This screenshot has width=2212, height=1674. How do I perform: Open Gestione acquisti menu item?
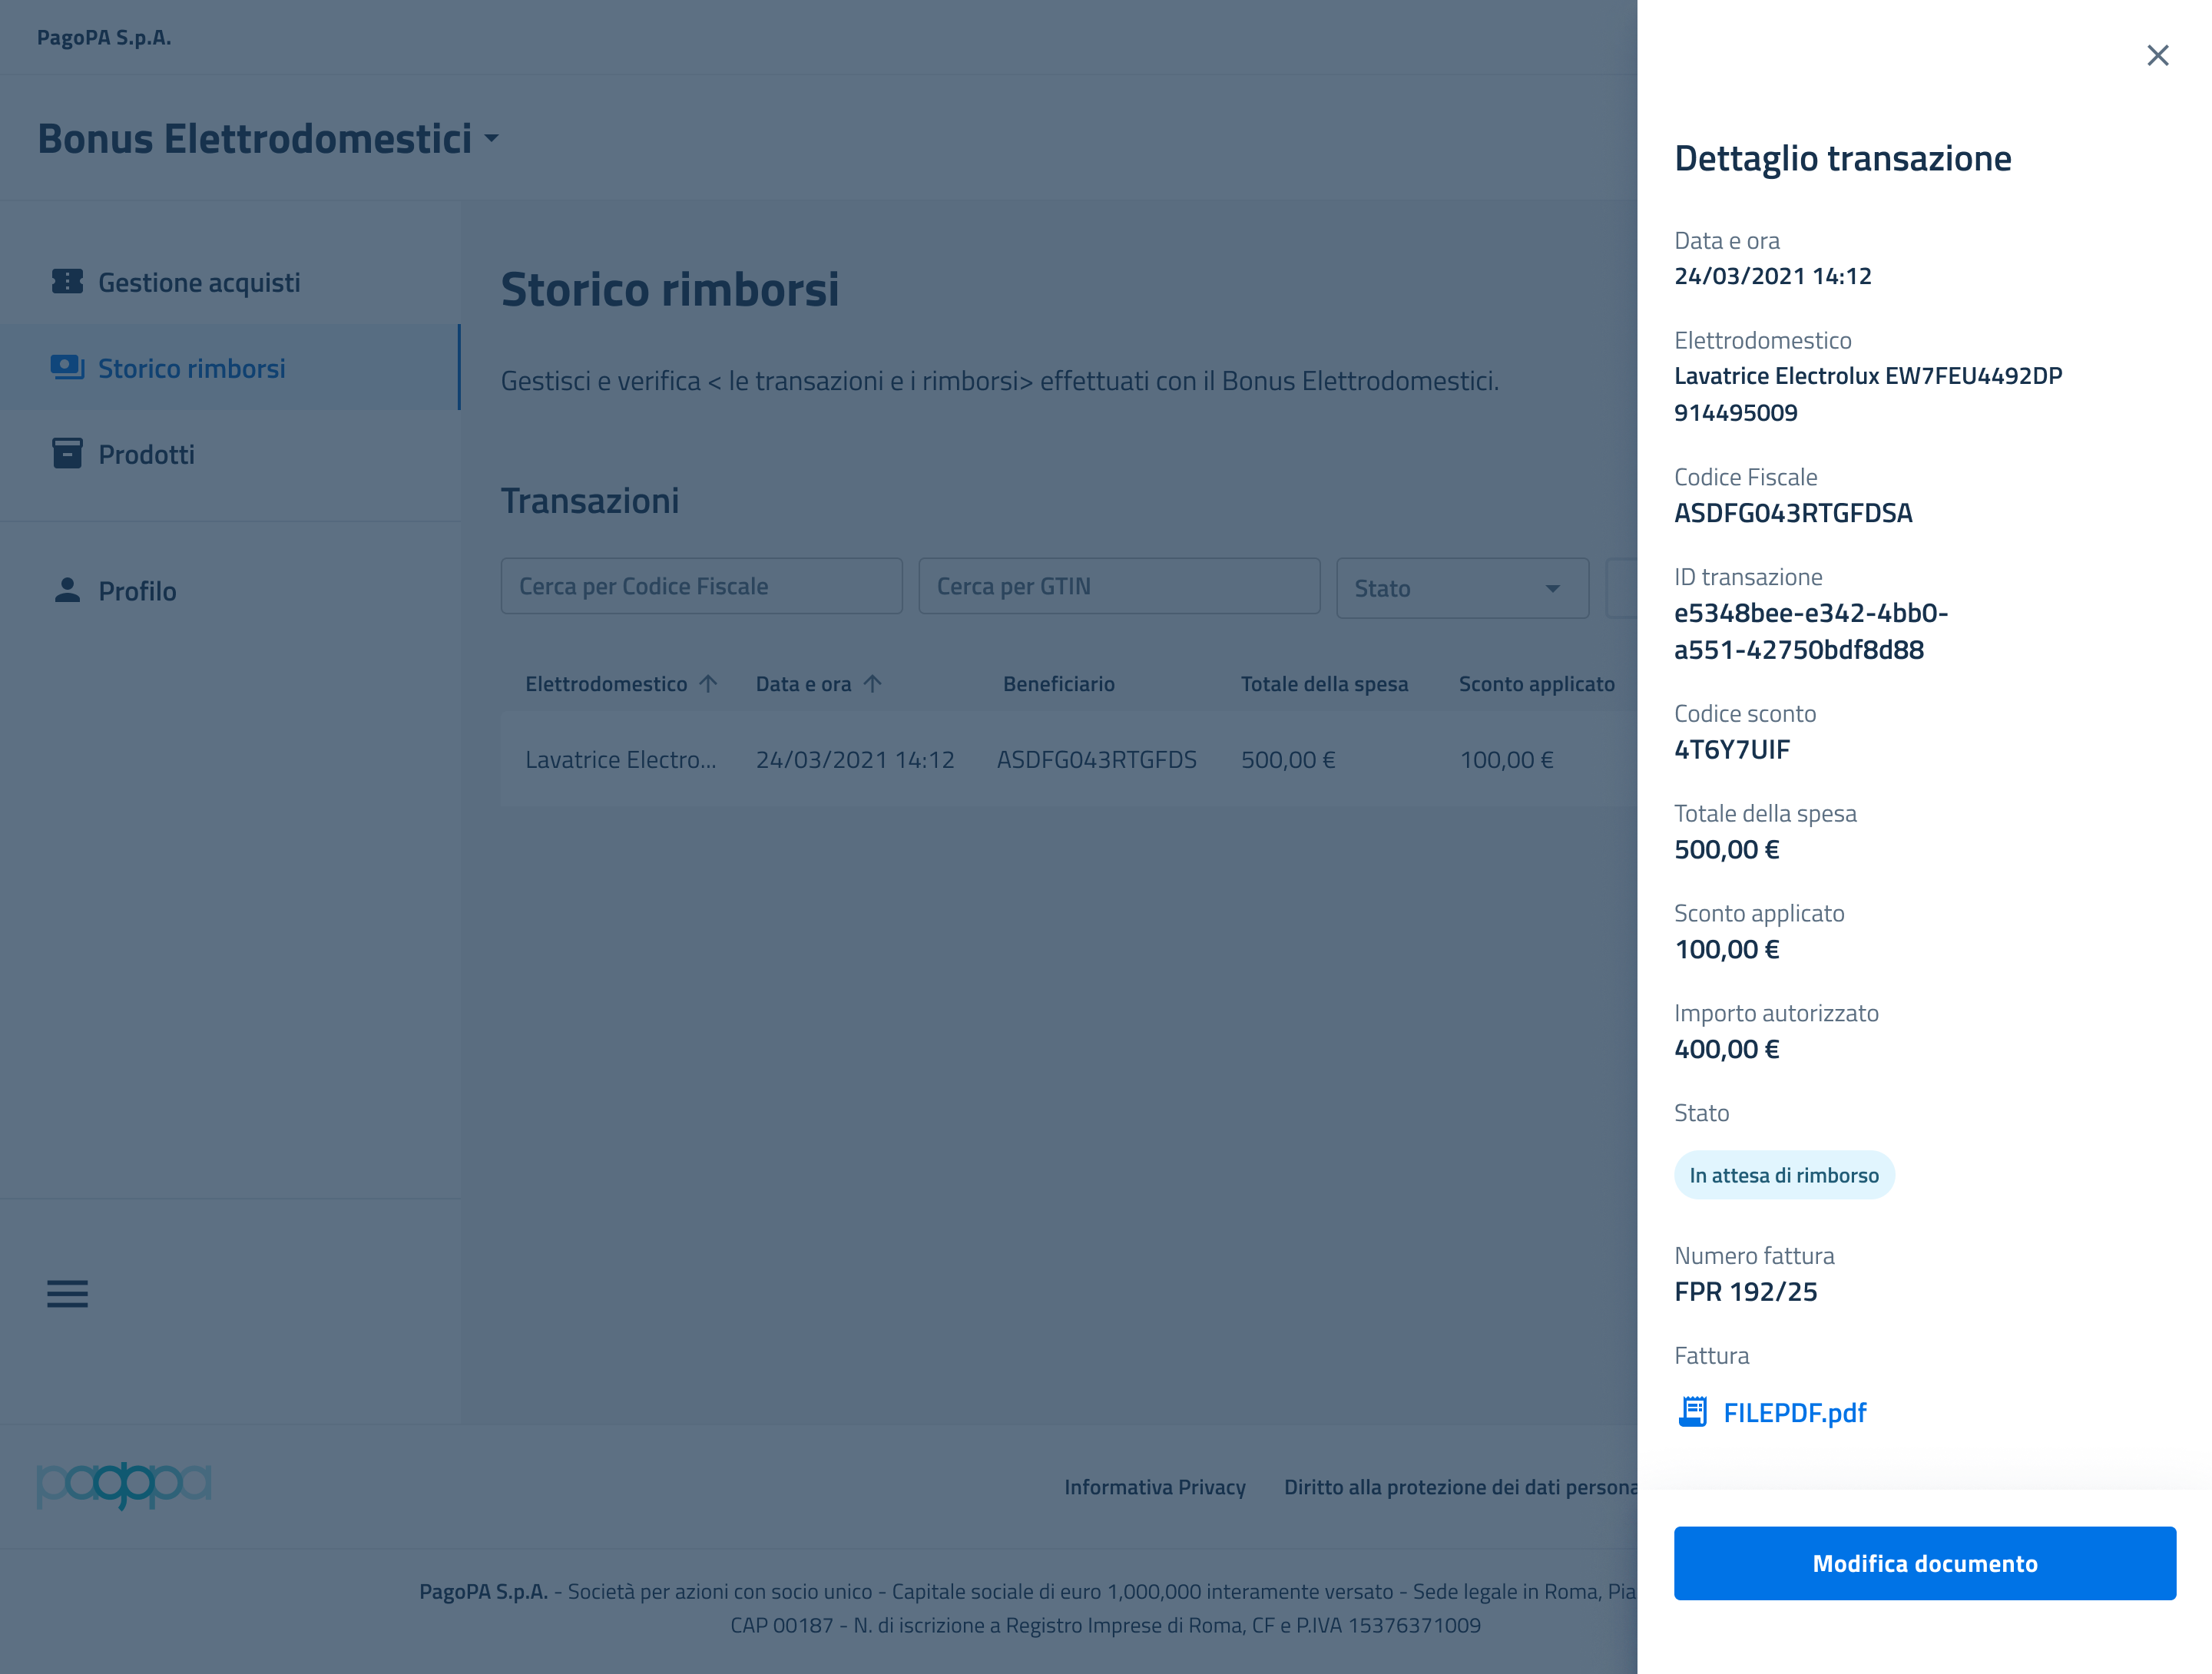point(199,283)
